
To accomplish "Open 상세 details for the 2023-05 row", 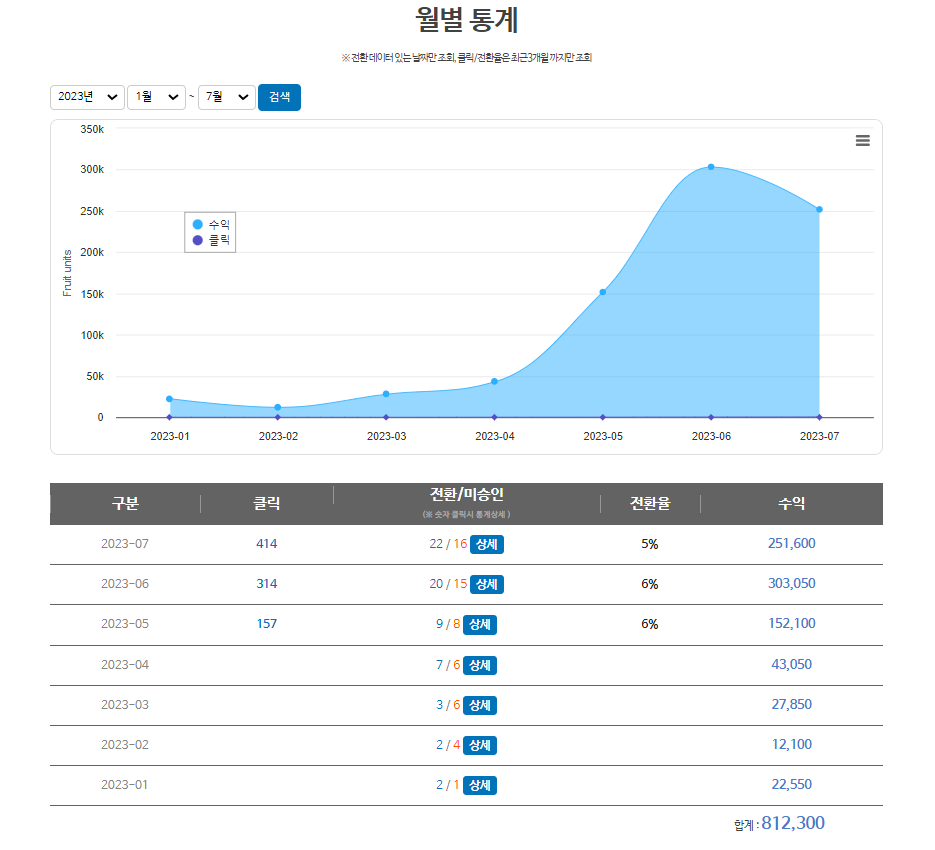I will pyautogui.click(x=478, y=624).
